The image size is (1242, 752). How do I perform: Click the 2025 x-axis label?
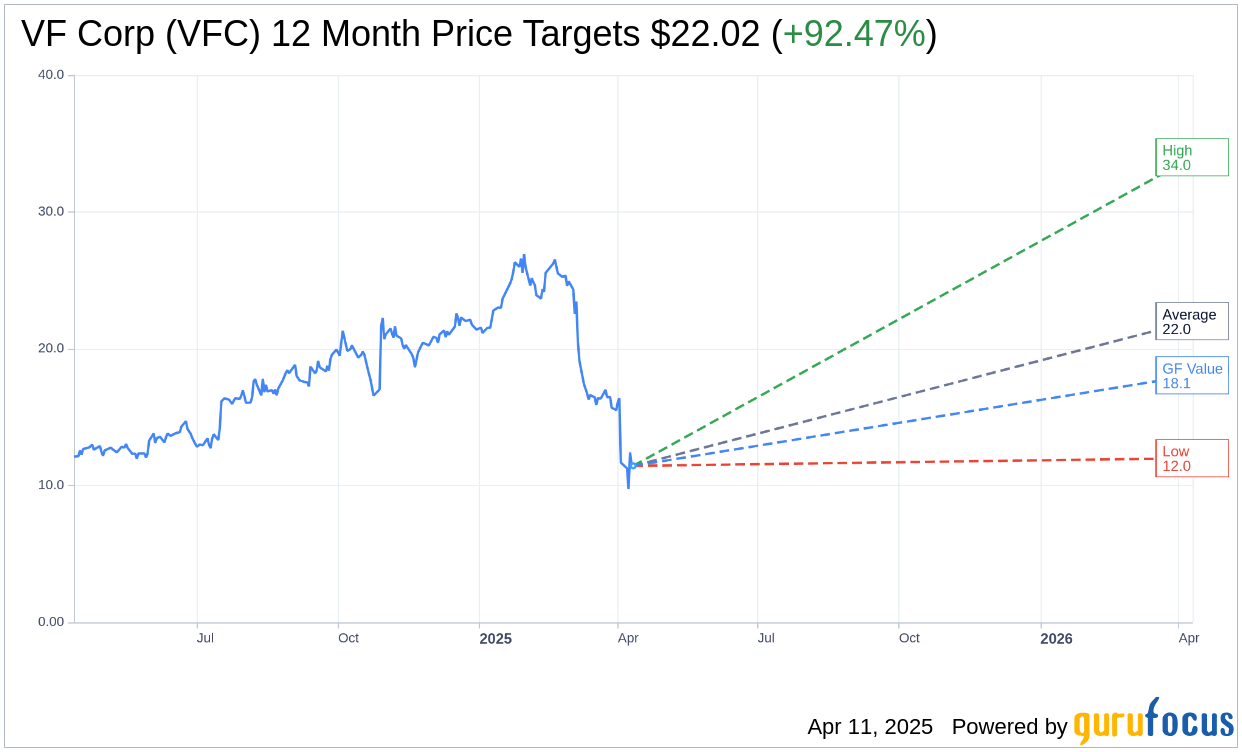pyautogui.click(x=495, y=638)
